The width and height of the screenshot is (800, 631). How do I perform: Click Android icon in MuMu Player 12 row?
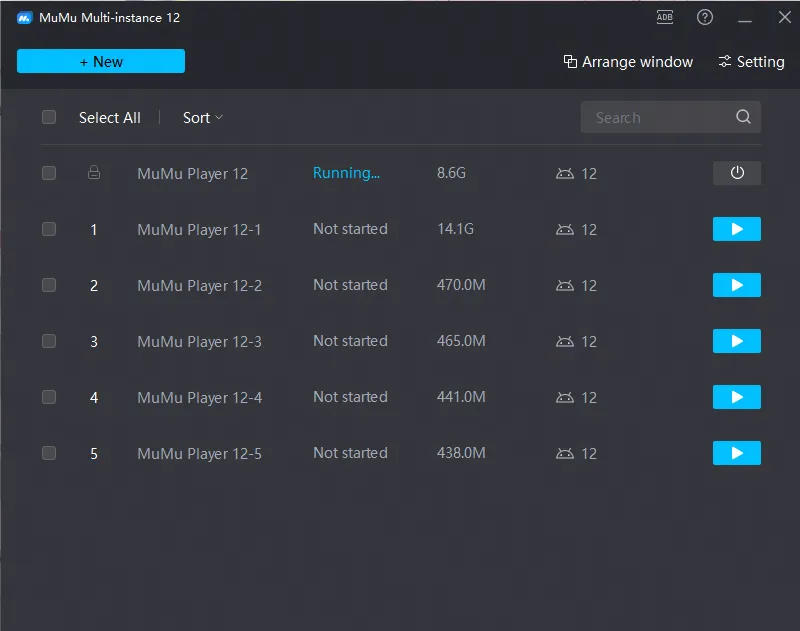pyautogui.click(x=564, y=173)
